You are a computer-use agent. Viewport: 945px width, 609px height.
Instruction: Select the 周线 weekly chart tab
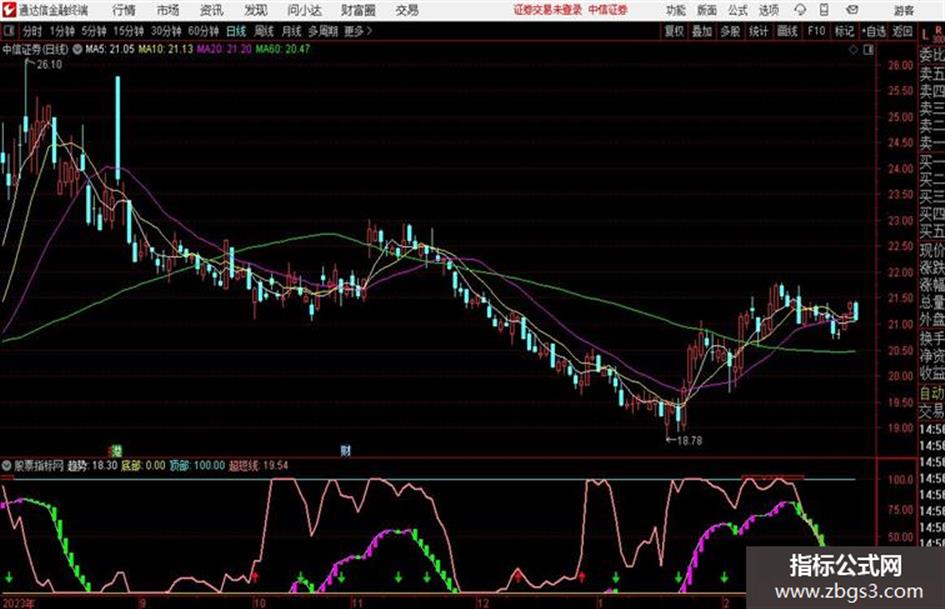coord(264,31)
